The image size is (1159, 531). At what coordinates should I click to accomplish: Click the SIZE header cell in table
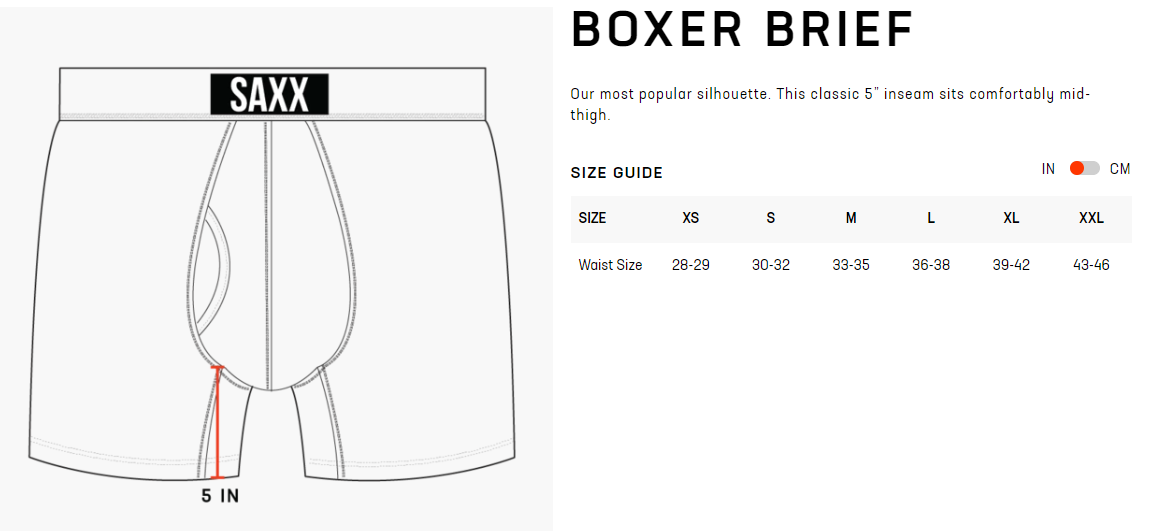(x=592, y=218)
